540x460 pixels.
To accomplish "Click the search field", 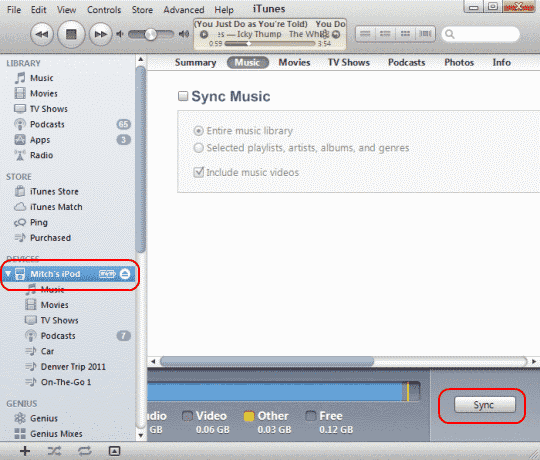I will click(x=480, y=34).
